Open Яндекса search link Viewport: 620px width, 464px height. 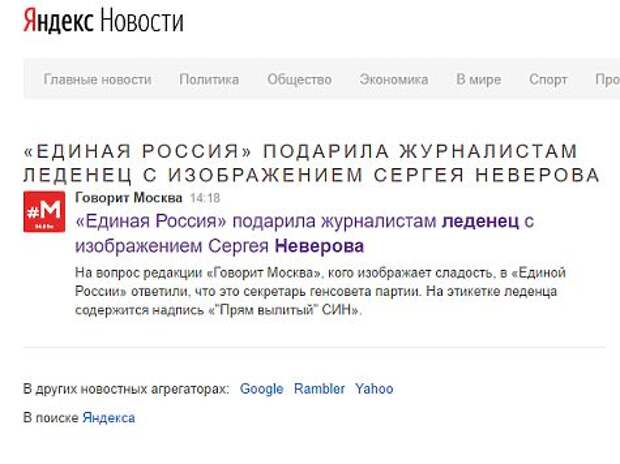point(109,418)
